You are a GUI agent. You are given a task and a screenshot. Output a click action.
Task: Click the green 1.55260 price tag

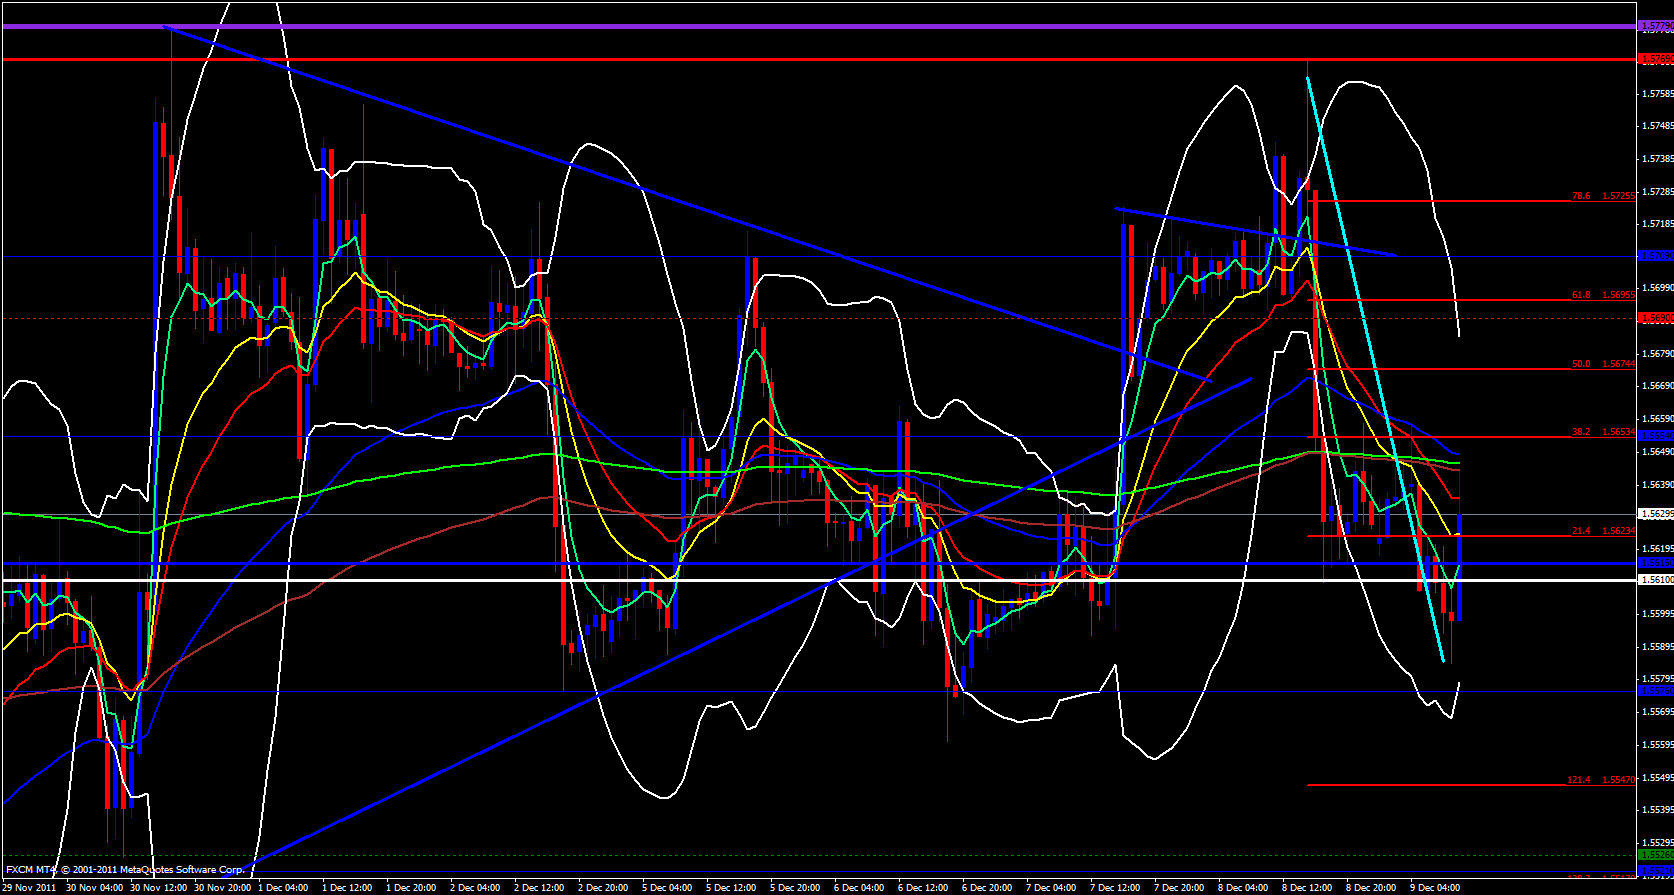point(1655,855)
